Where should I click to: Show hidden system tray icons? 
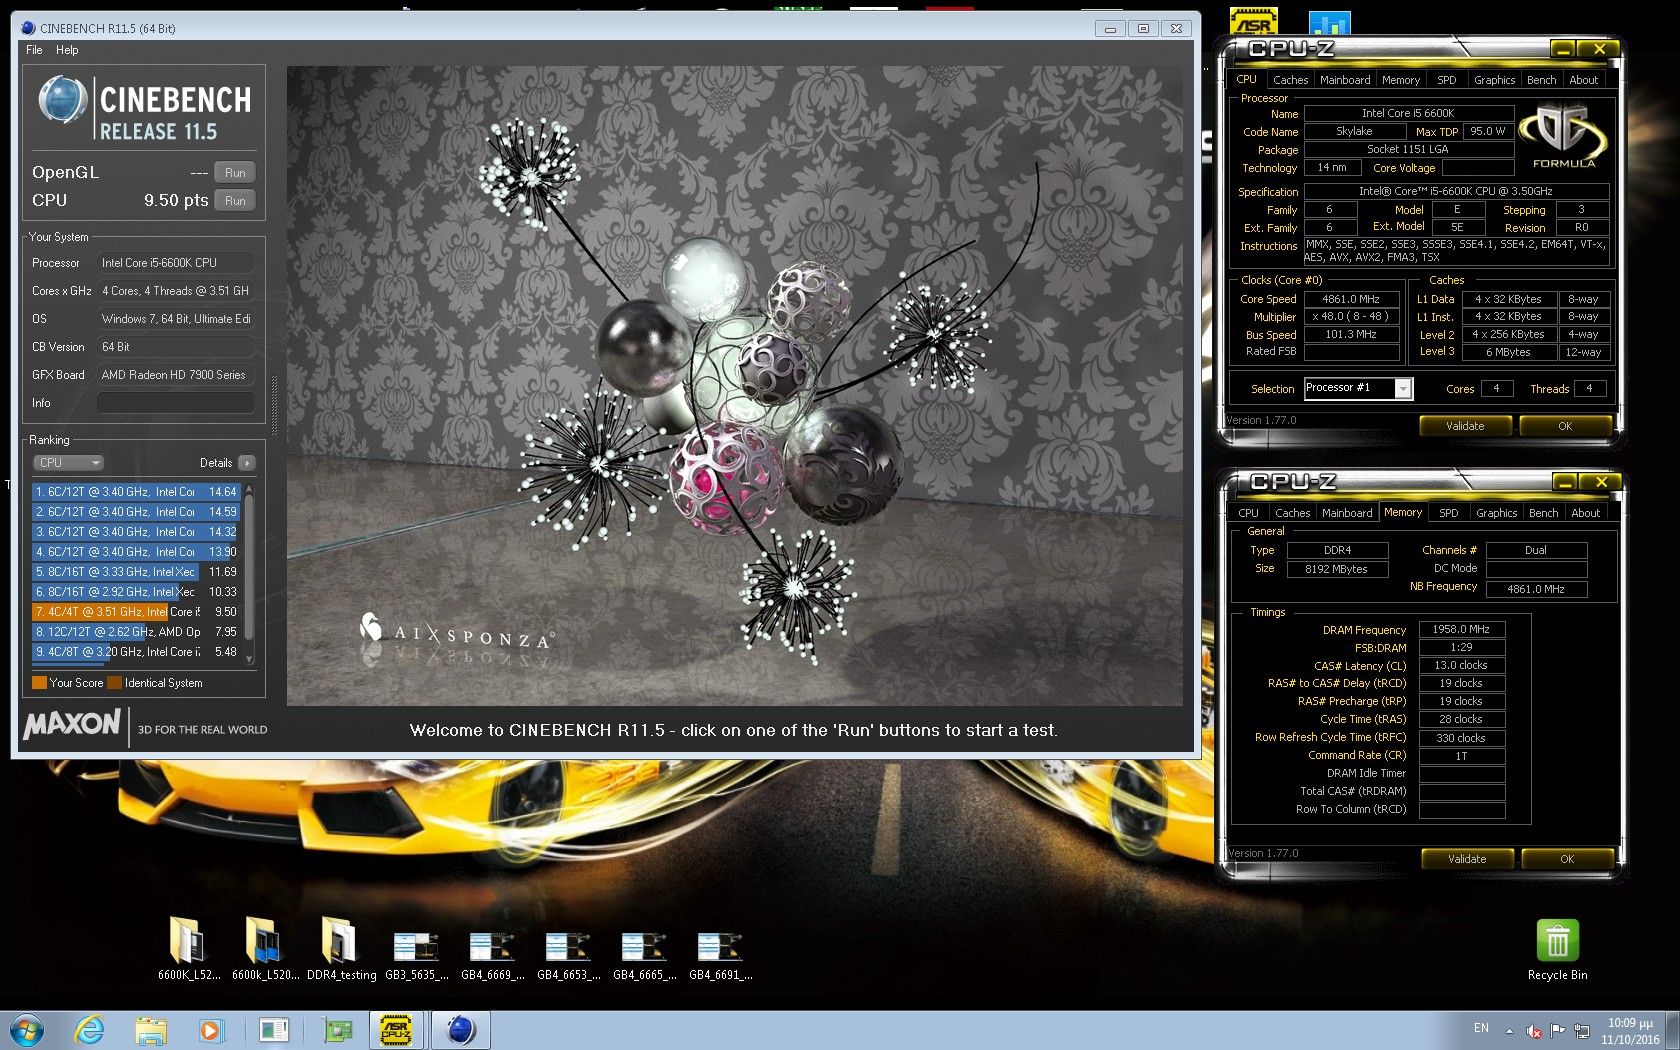[x=1509, y=1031]
